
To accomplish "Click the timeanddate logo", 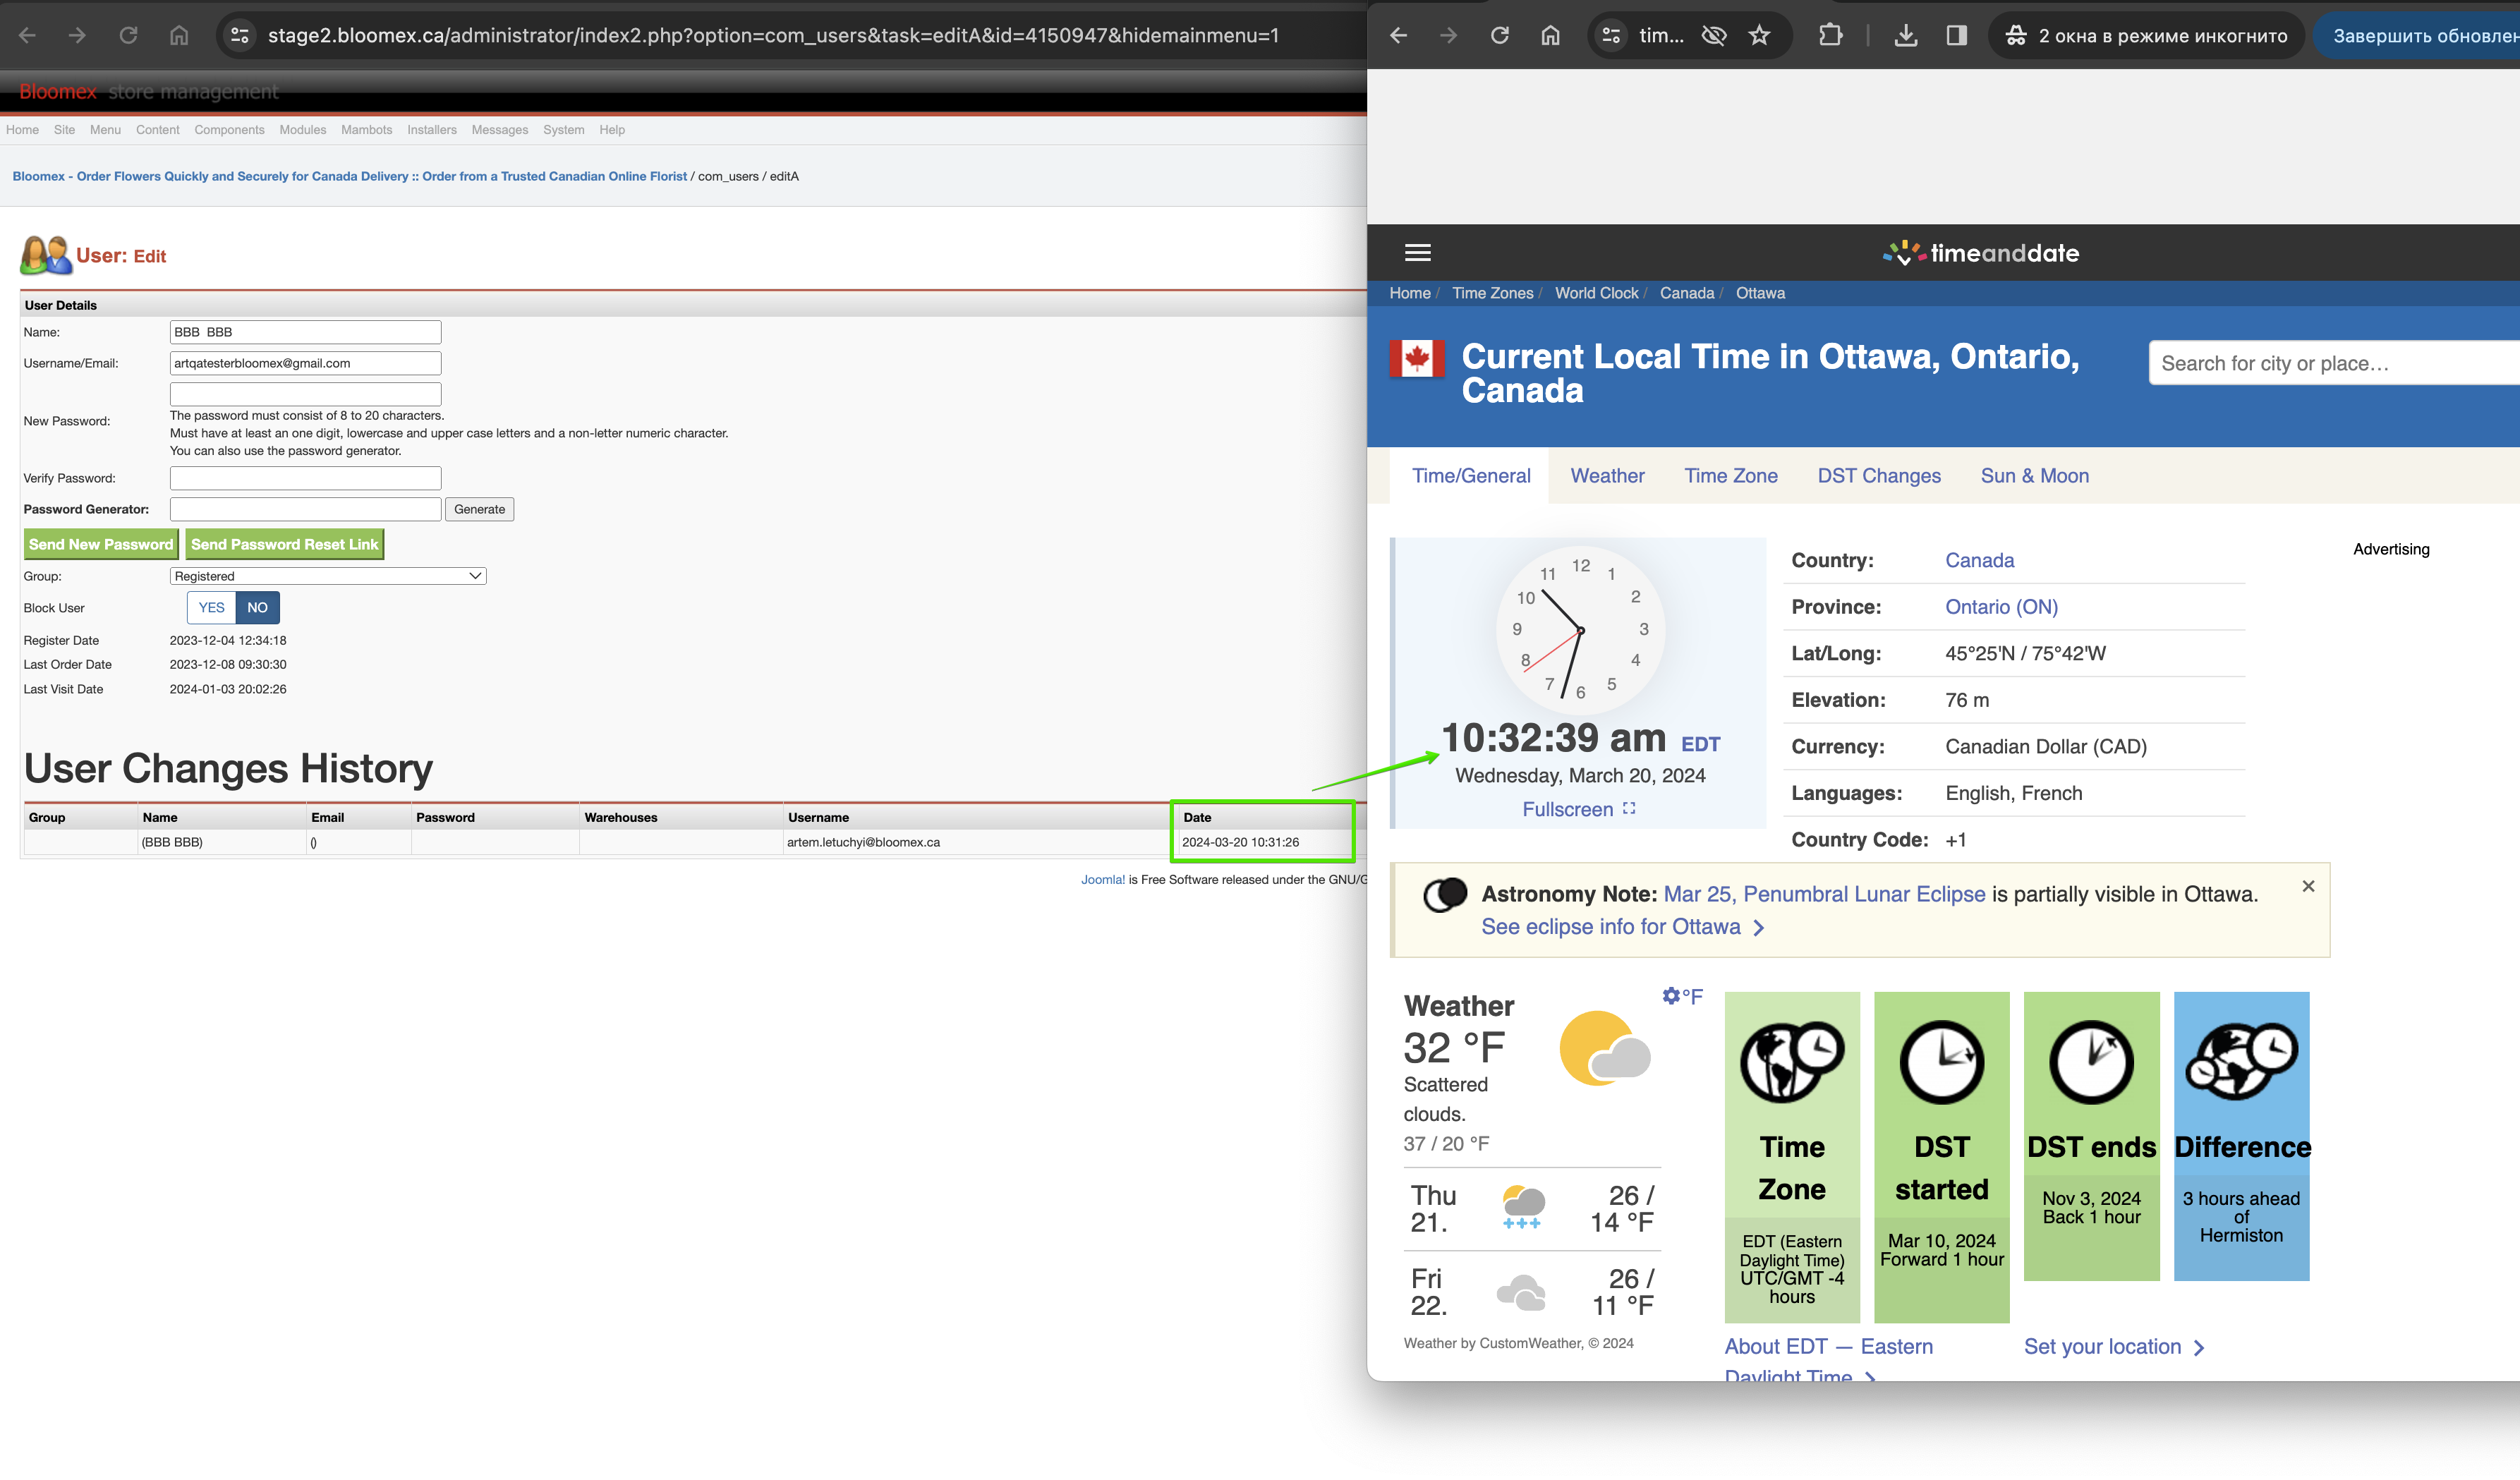I will [1980, 253].
